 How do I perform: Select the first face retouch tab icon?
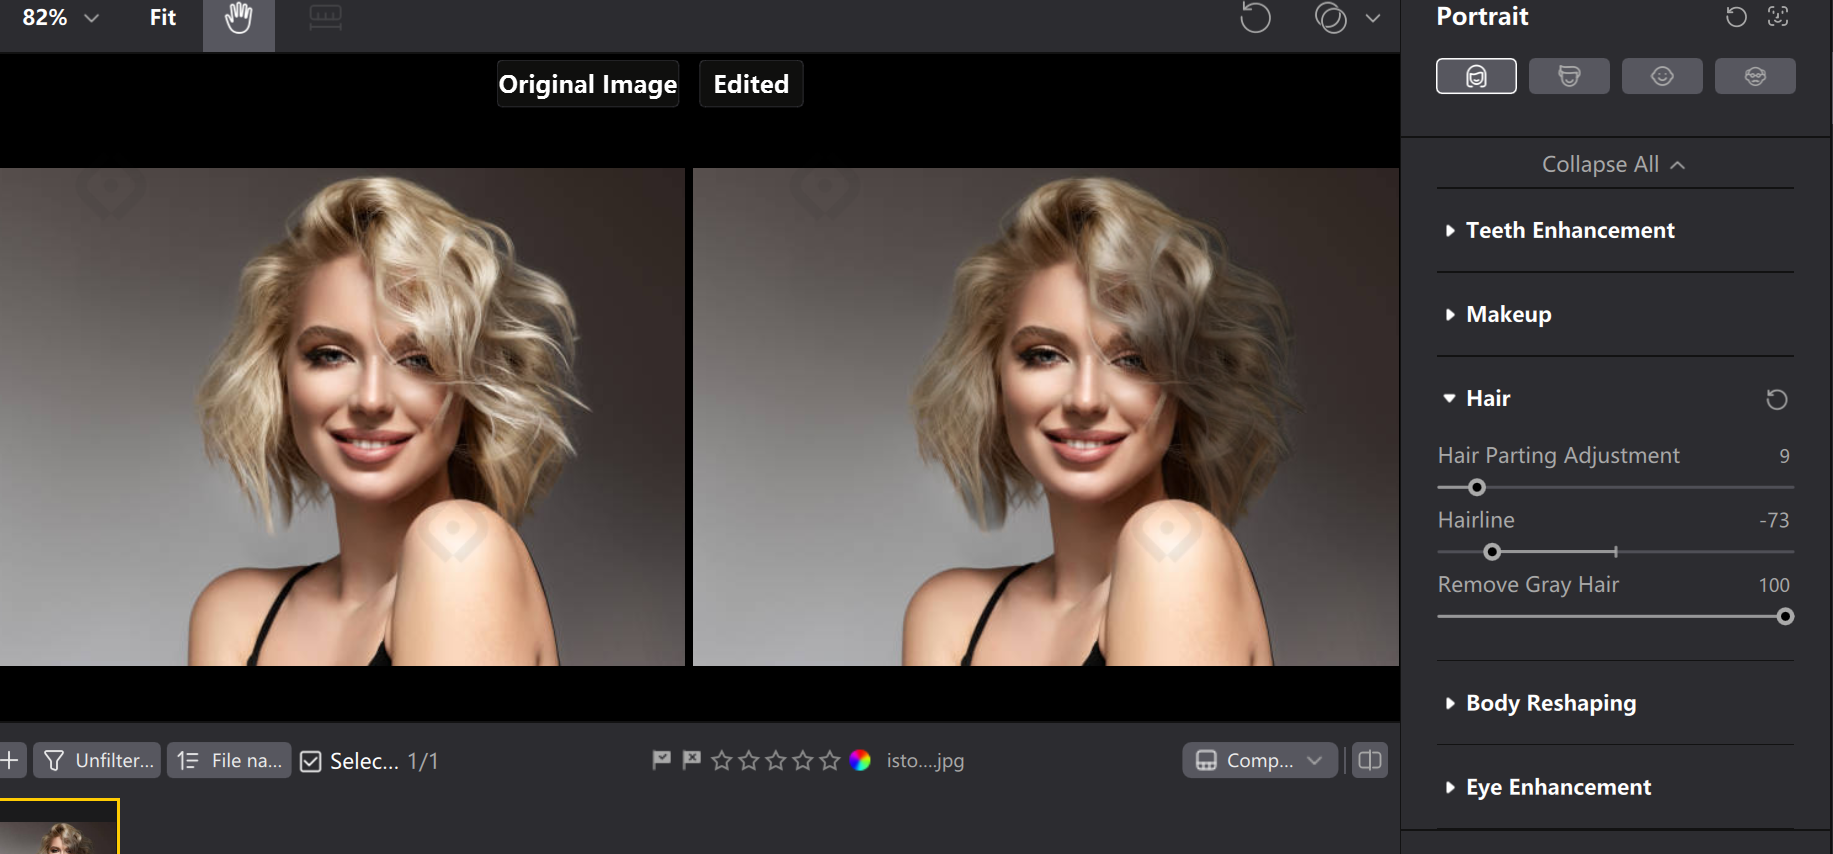point(1476,76)
